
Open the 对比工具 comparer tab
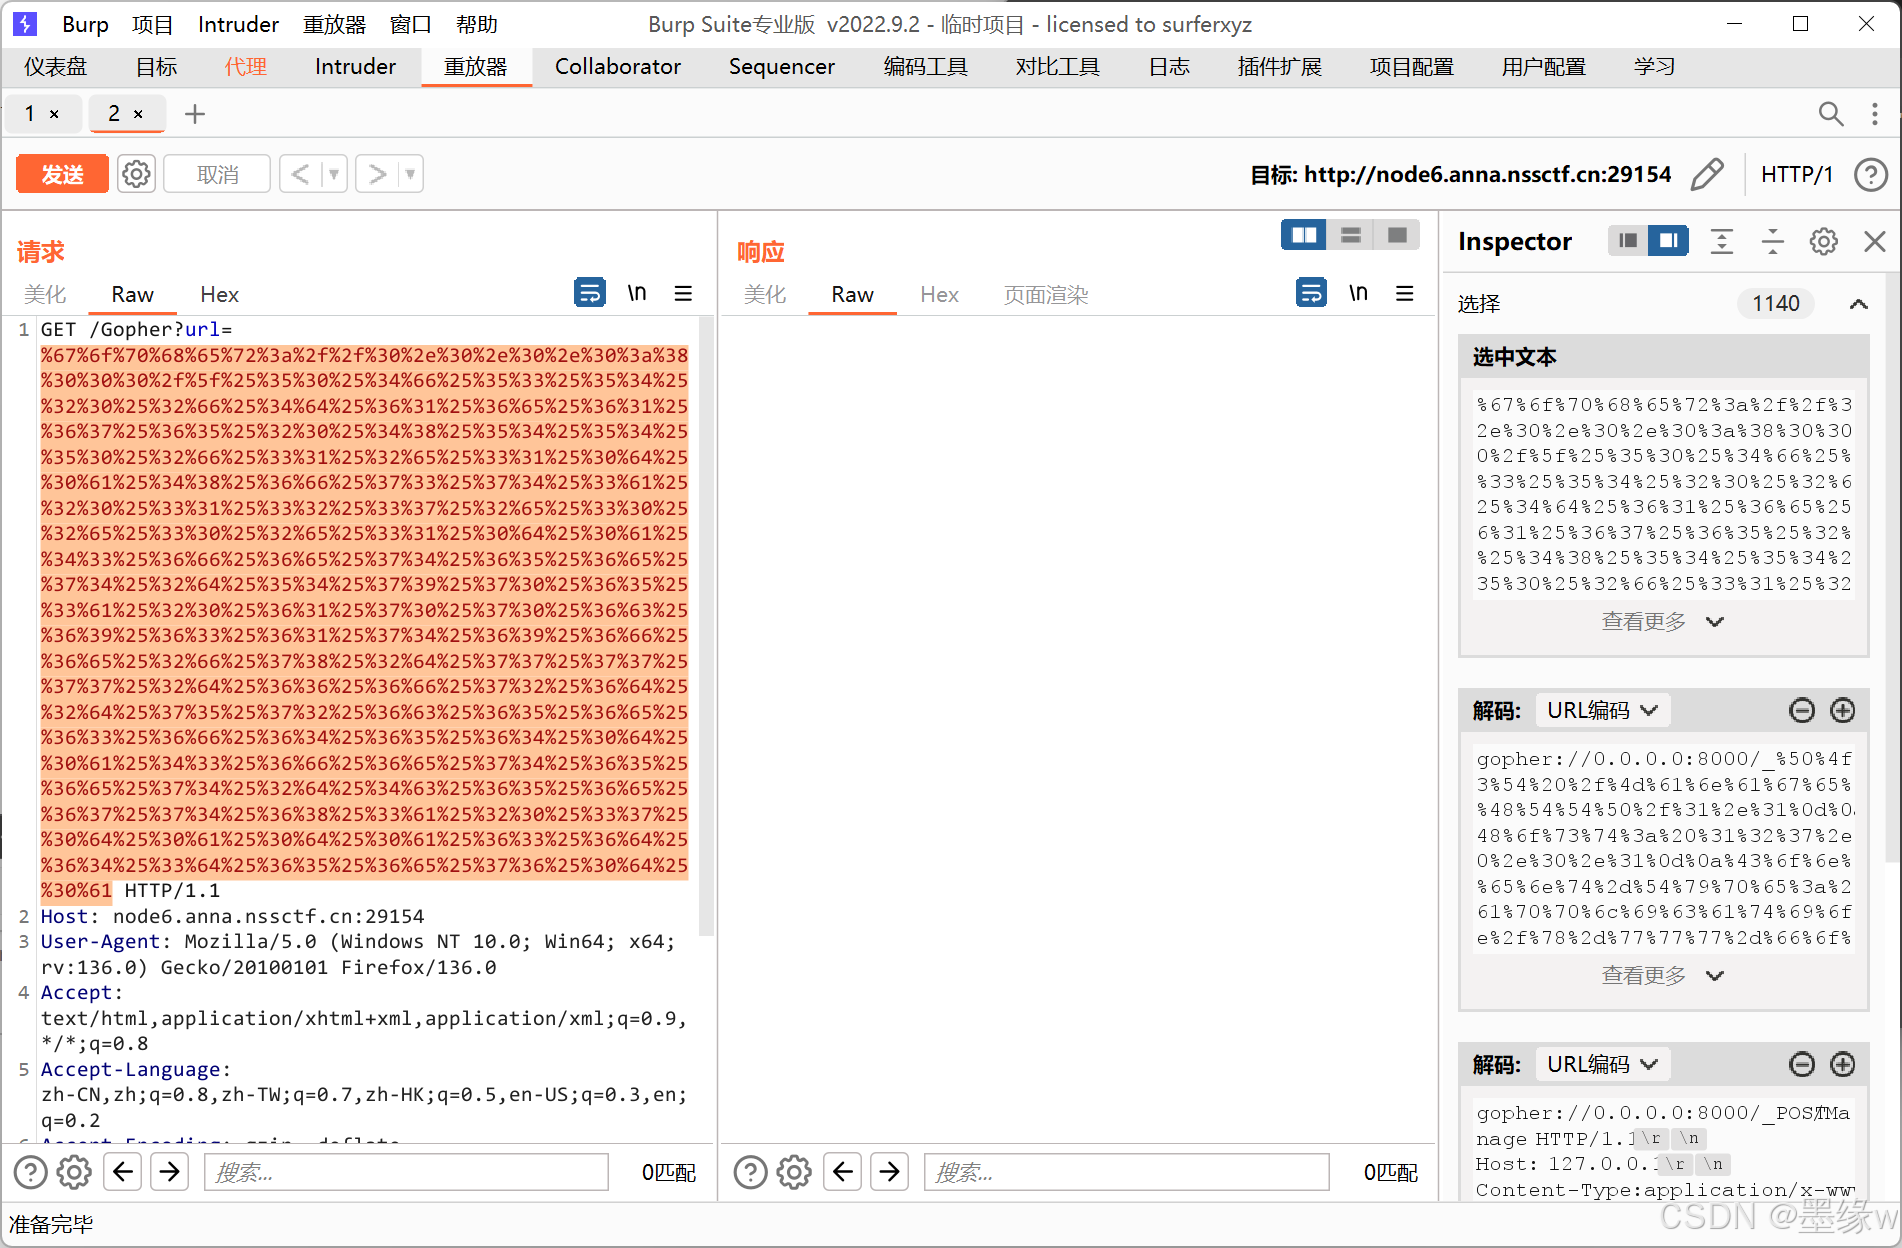1057,66
